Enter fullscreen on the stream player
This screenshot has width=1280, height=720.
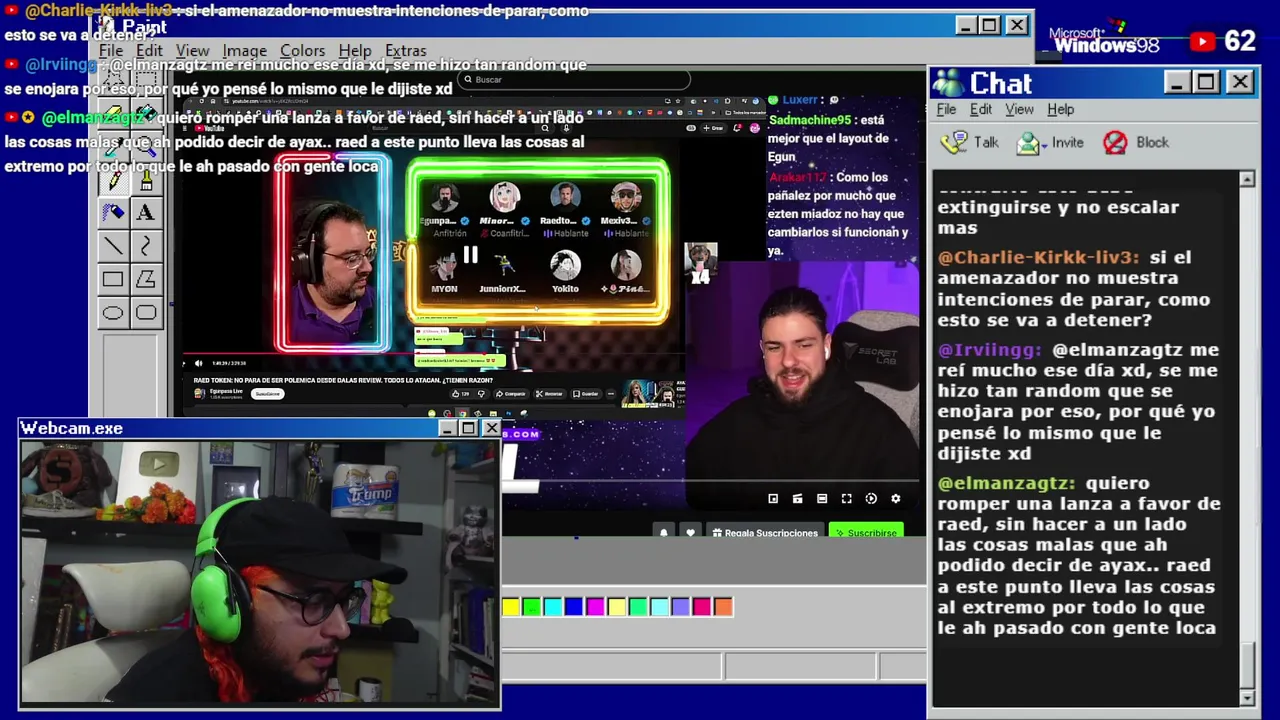pos(846,498)
